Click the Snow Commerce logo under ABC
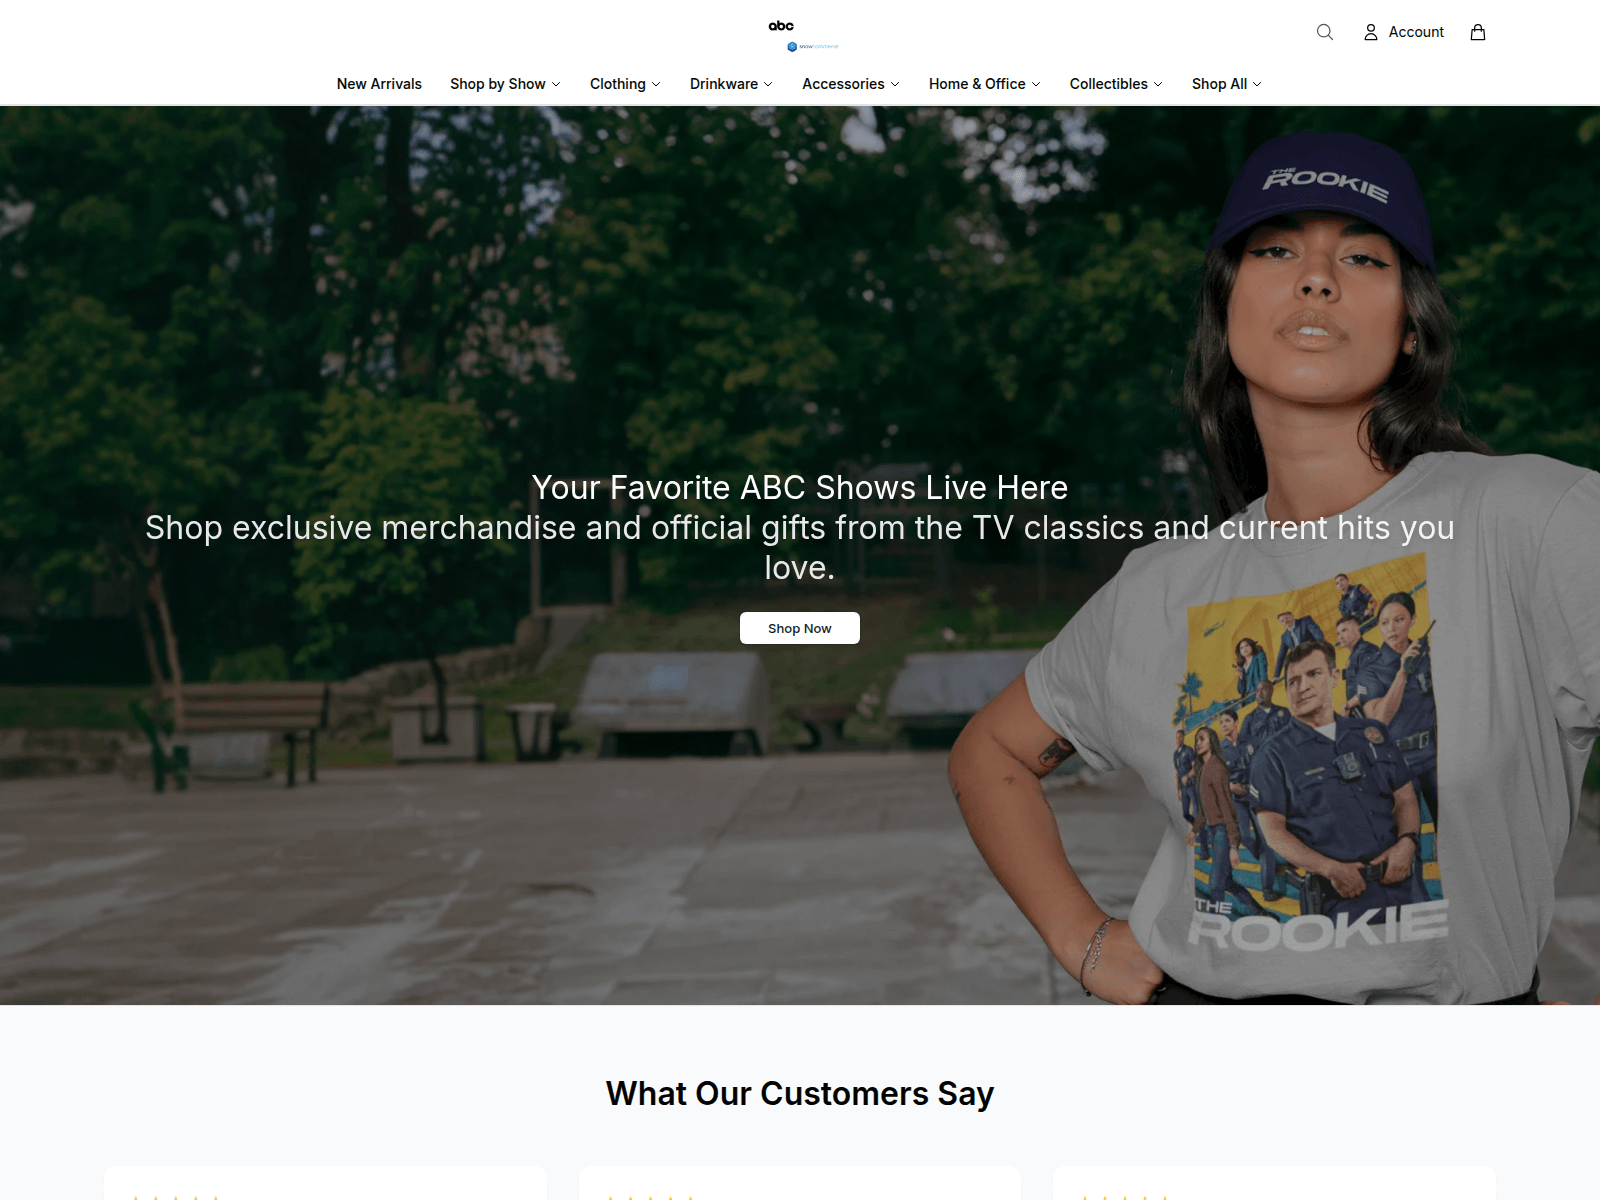Viewport: 1600px width, 1200px height. (x=812, y=46)
